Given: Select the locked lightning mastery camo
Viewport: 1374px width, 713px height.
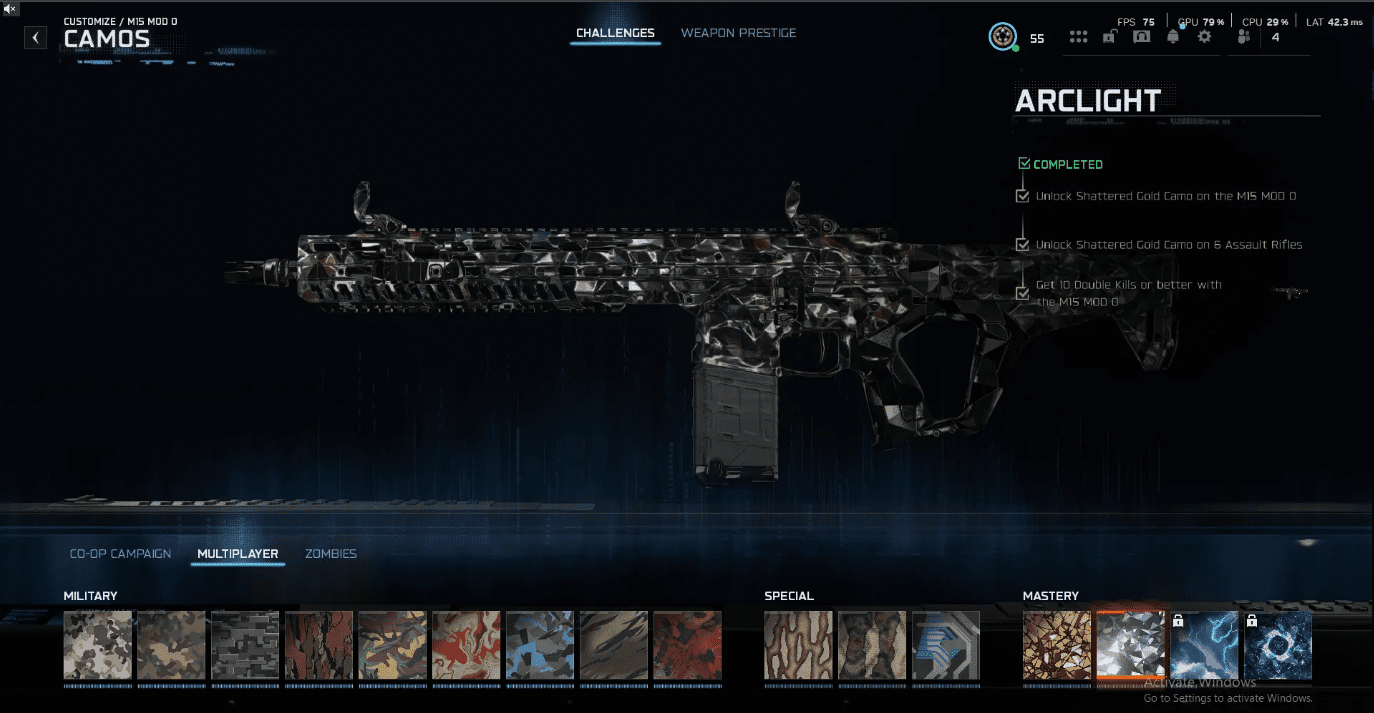Looking at the screenshot, I should coord(1204,646).
